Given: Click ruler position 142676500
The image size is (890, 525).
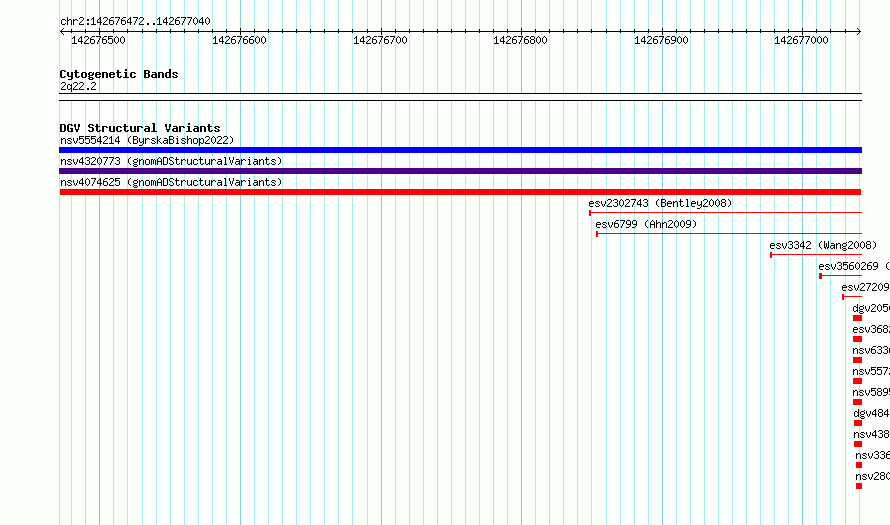Looking at the screenshot, I should click(x=98, y=40).
